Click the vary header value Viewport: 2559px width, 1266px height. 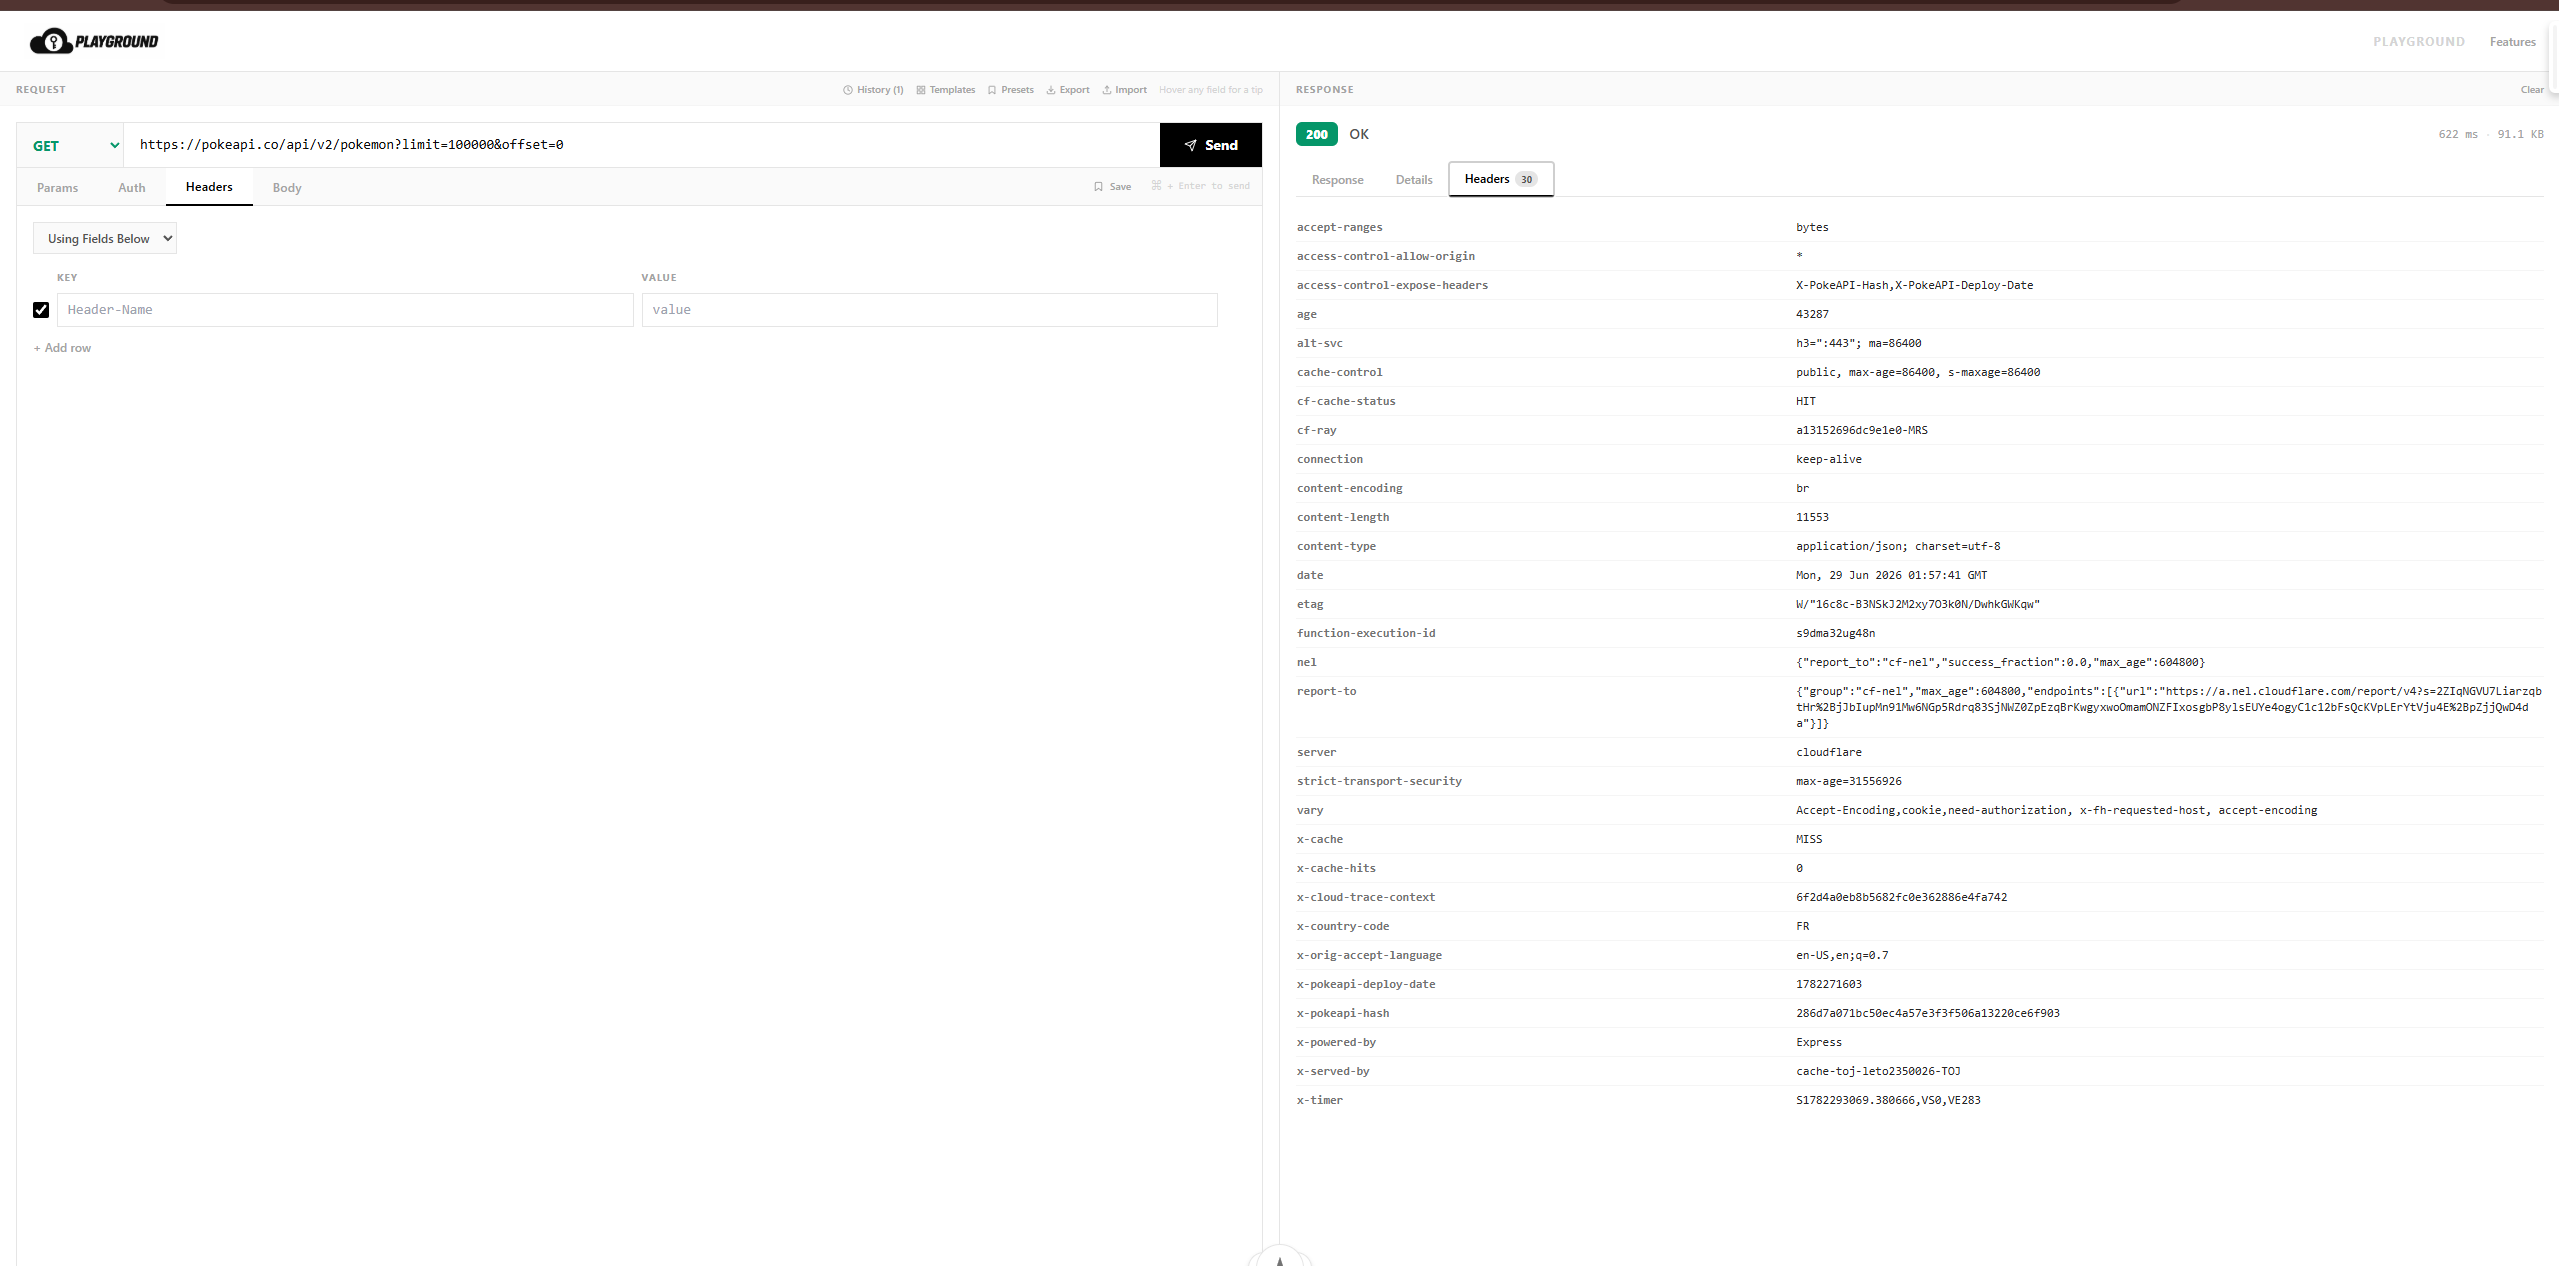(x=2056, y=810)
